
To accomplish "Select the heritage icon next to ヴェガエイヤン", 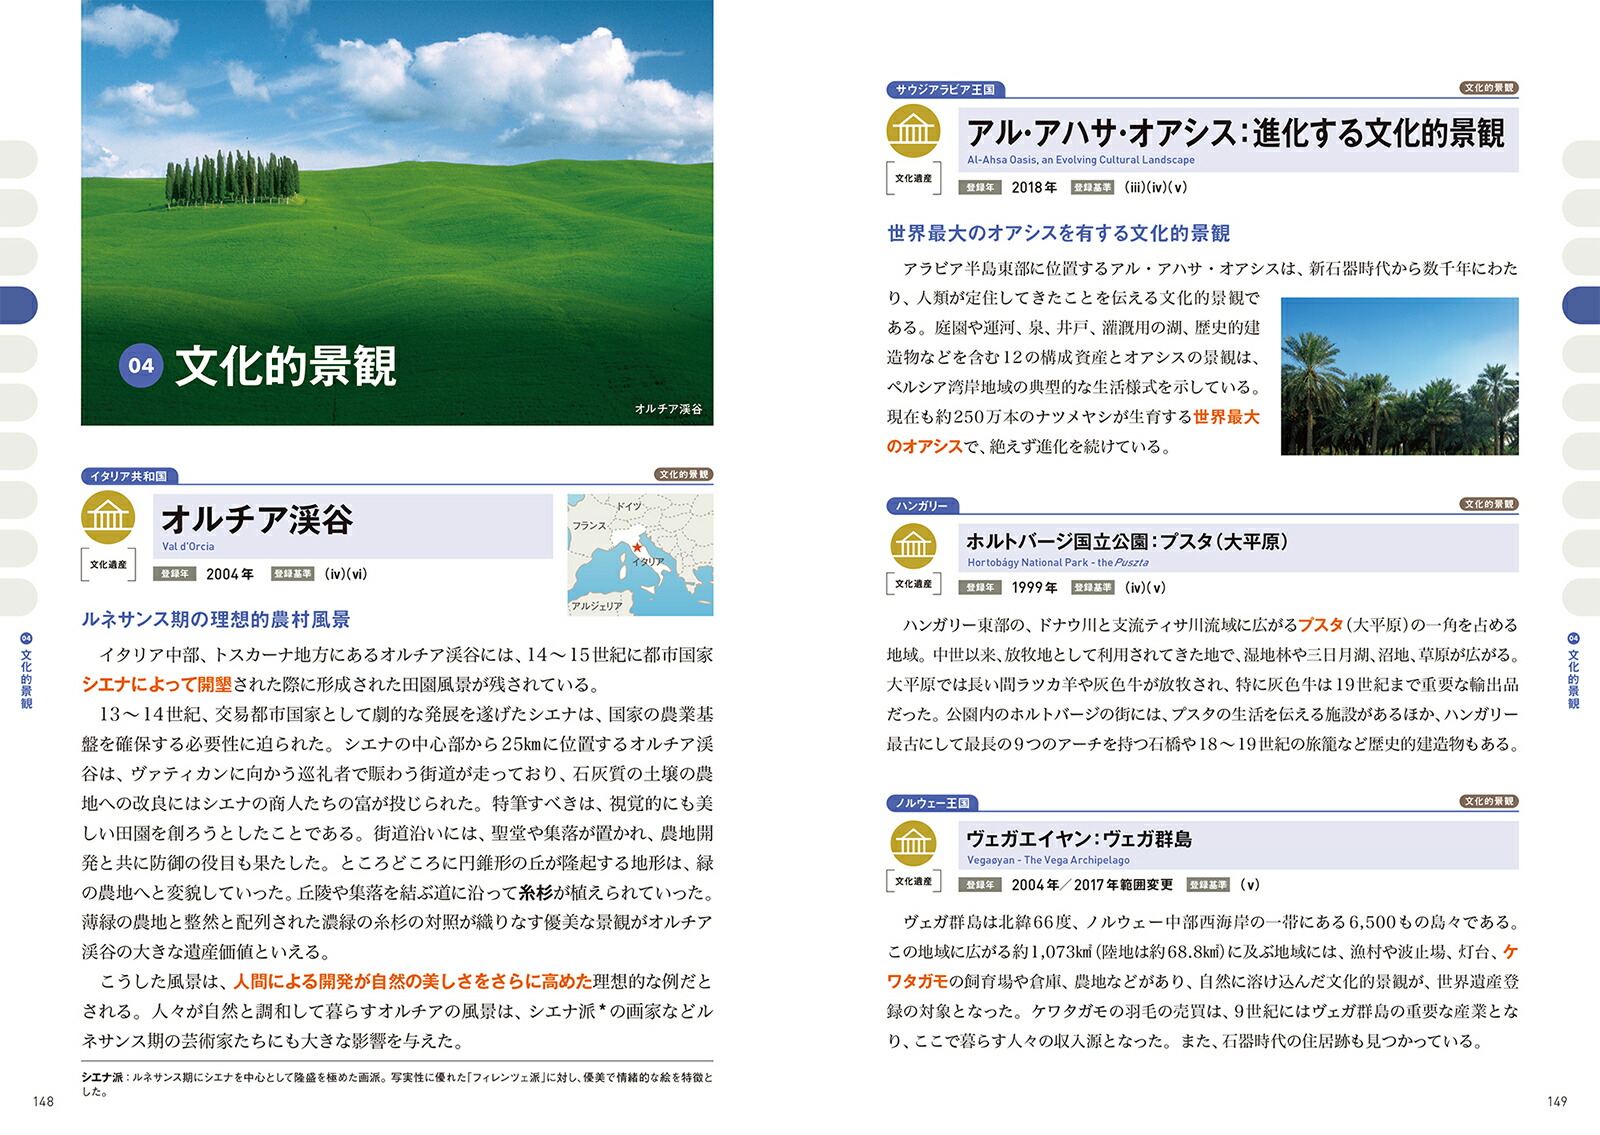I will point(913,843).
